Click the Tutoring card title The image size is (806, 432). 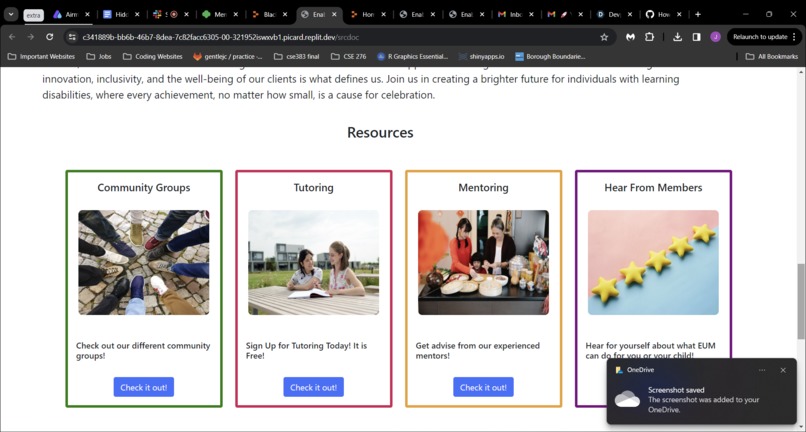click(x=314, y=188)
